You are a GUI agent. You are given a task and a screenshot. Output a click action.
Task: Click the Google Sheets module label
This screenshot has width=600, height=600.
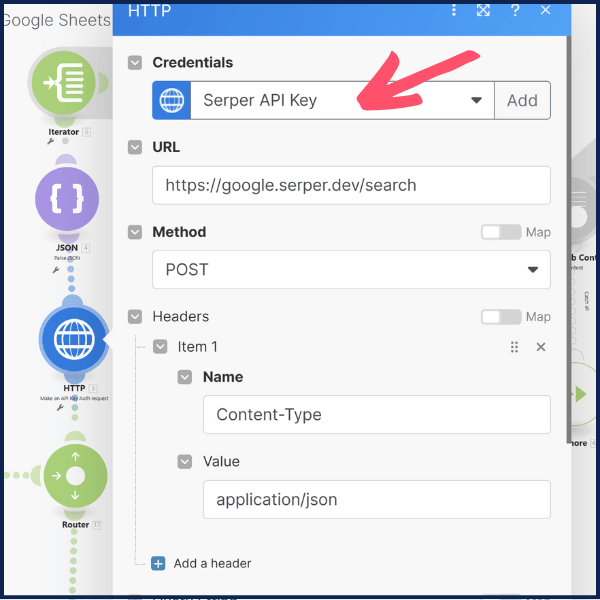point(57,20)
